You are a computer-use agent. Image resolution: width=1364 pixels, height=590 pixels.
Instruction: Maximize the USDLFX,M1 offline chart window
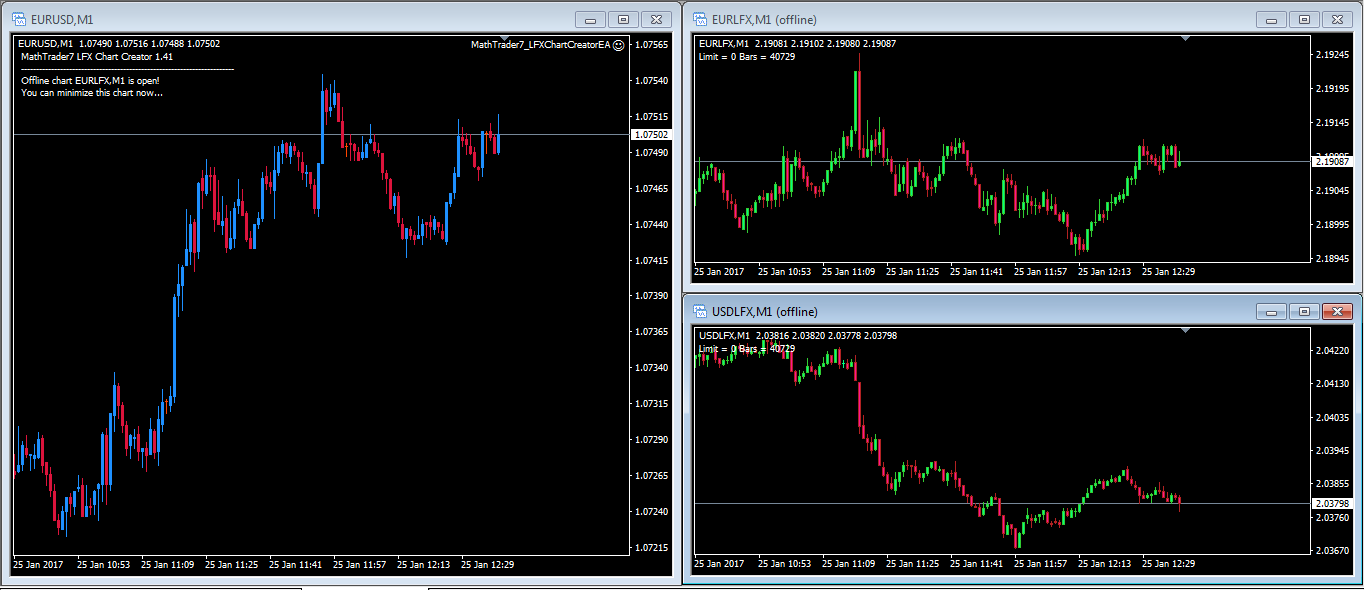click(1304, 311)
